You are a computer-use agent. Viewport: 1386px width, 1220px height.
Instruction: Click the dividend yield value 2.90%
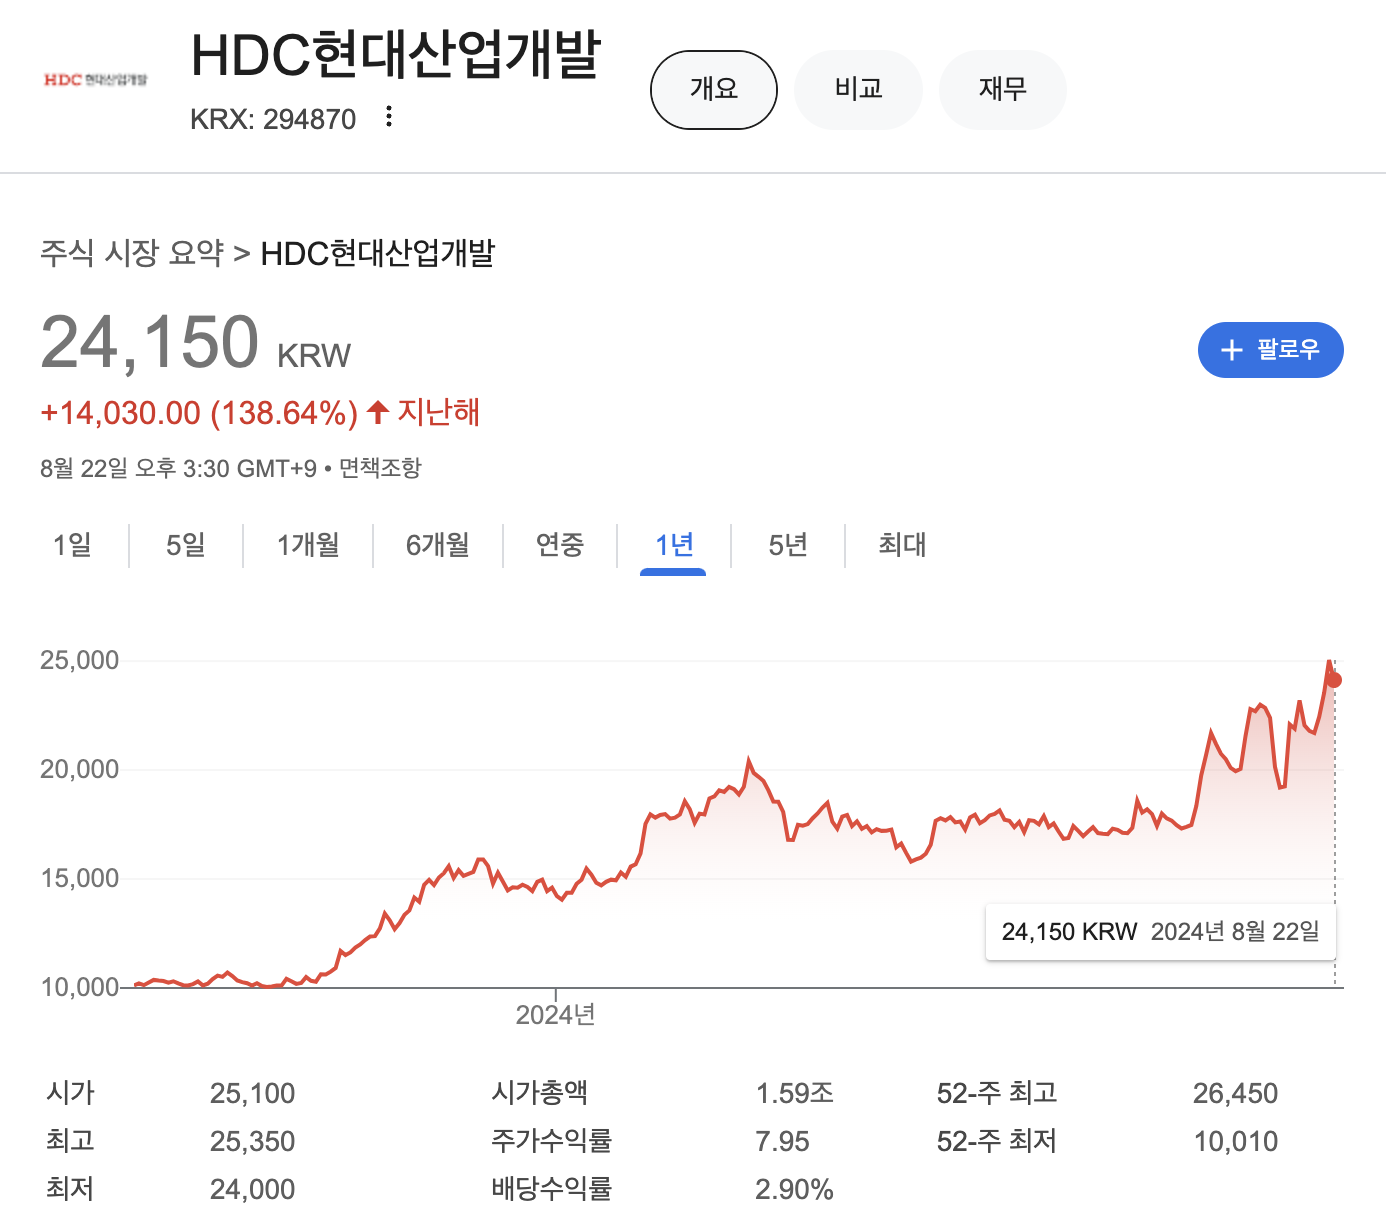click(795, 1189)
